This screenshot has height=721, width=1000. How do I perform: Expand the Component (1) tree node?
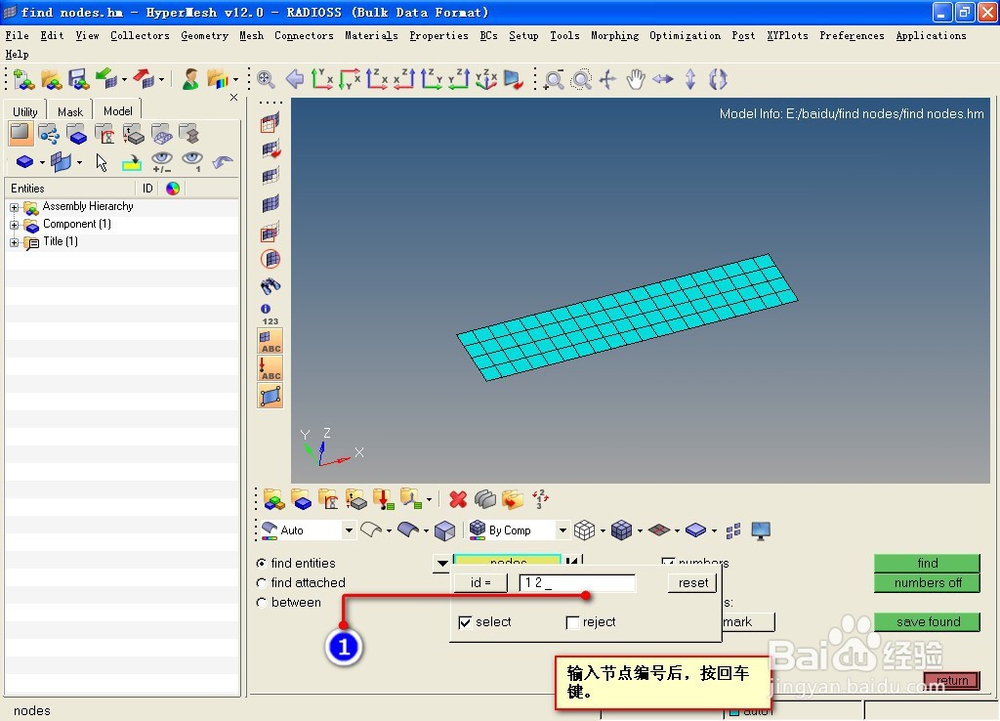tap(14, 225)
